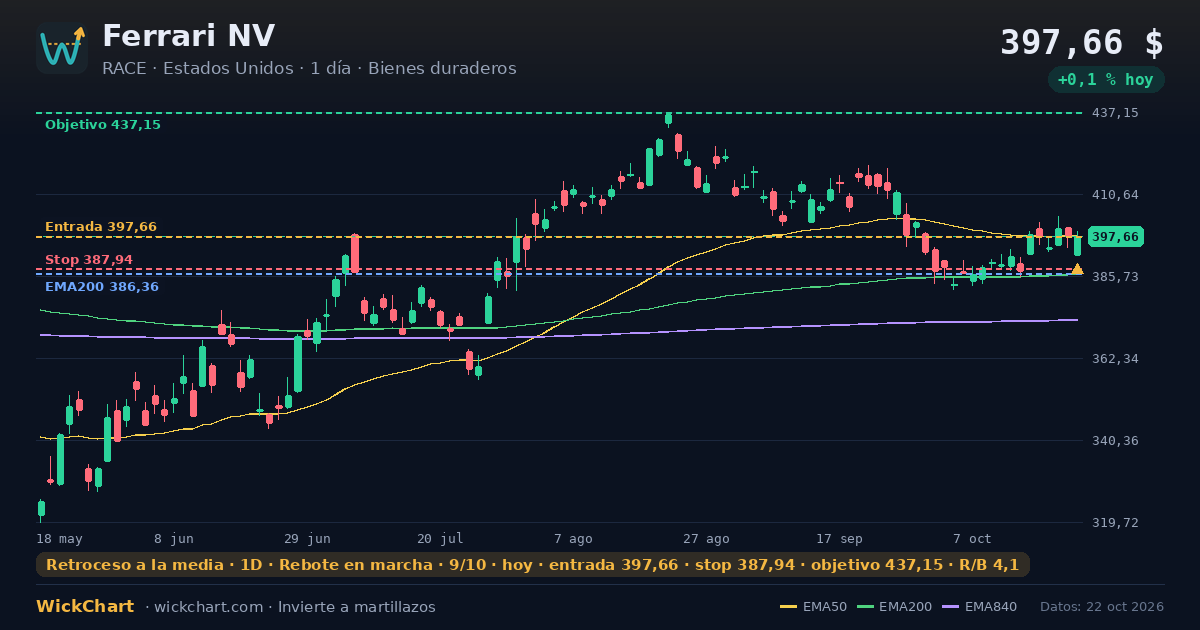The height and width of the screenshot is (630, 1200).
Task: Click the green 397,66 current price tag on axis
Action: tap(1116, 237)
